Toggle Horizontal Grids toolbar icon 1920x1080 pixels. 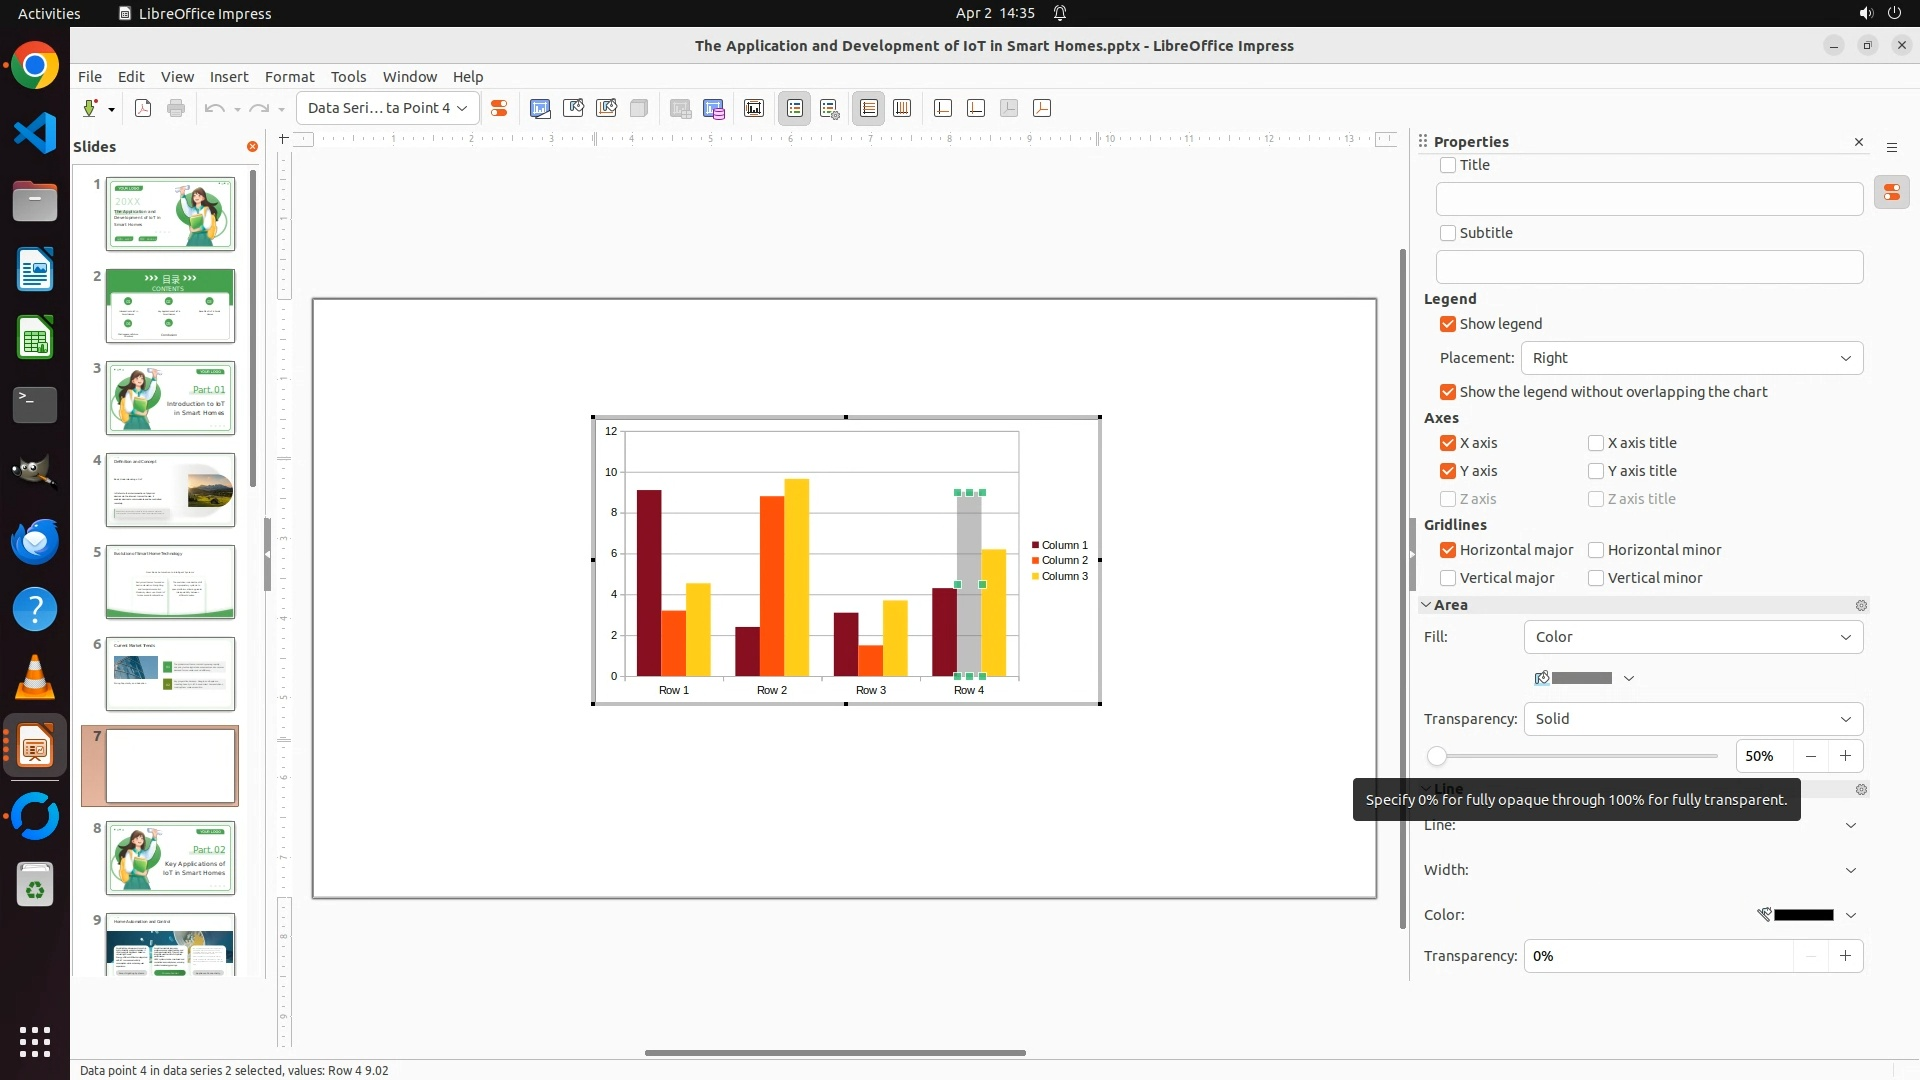pyautogui.click(x=869, y=108)
